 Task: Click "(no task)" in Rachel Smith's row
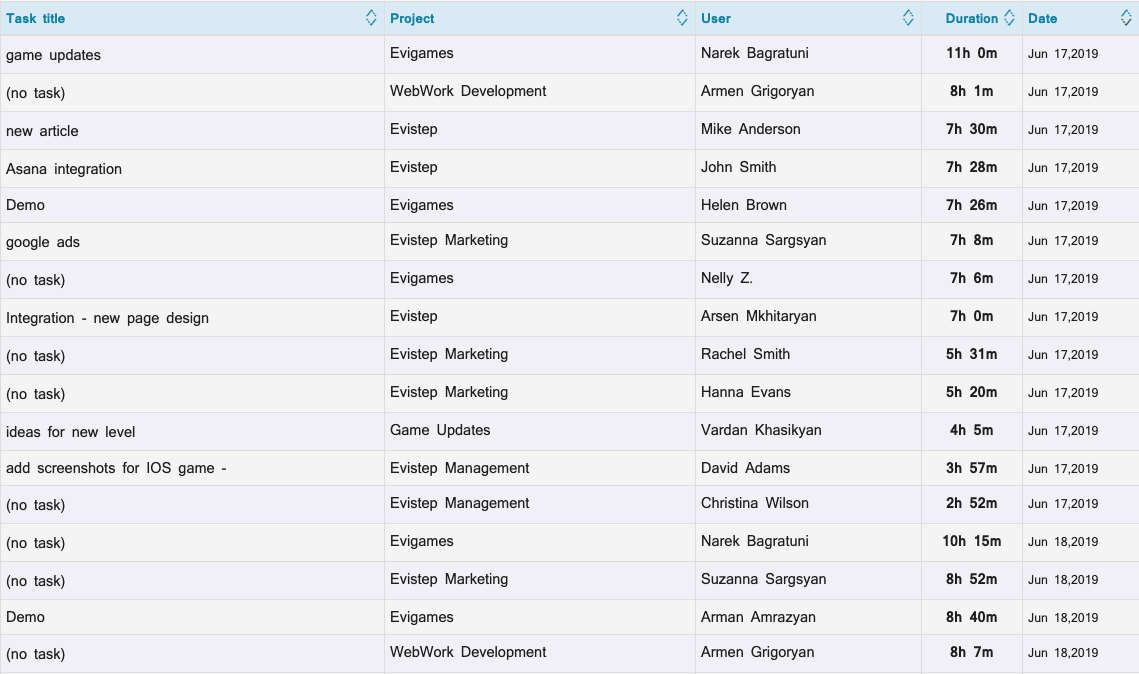point(36,357)
